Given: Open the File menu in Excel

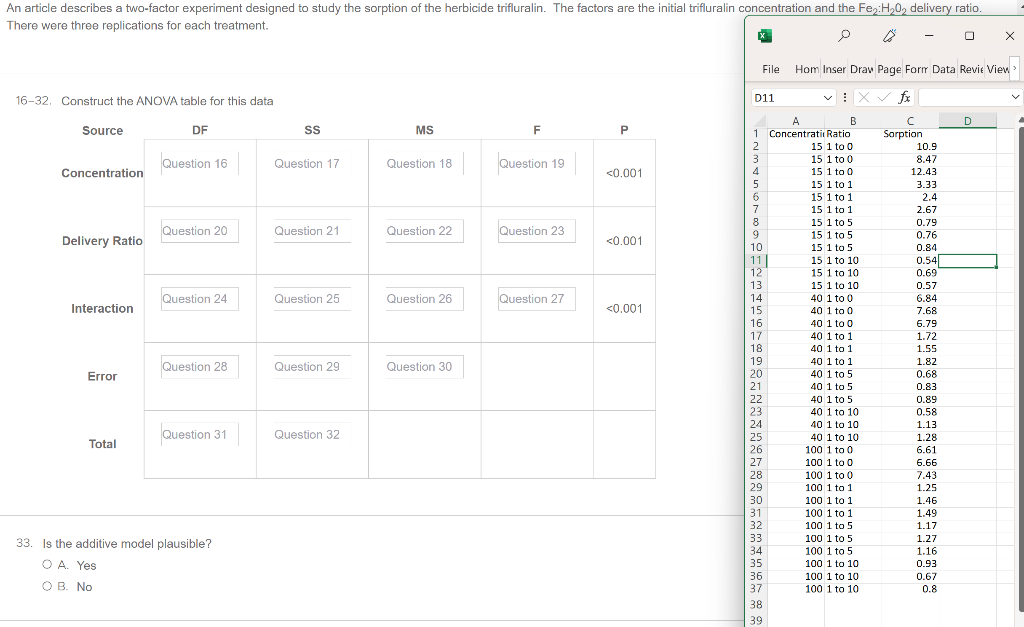Looking at the screenshot, I should point(771,69).
